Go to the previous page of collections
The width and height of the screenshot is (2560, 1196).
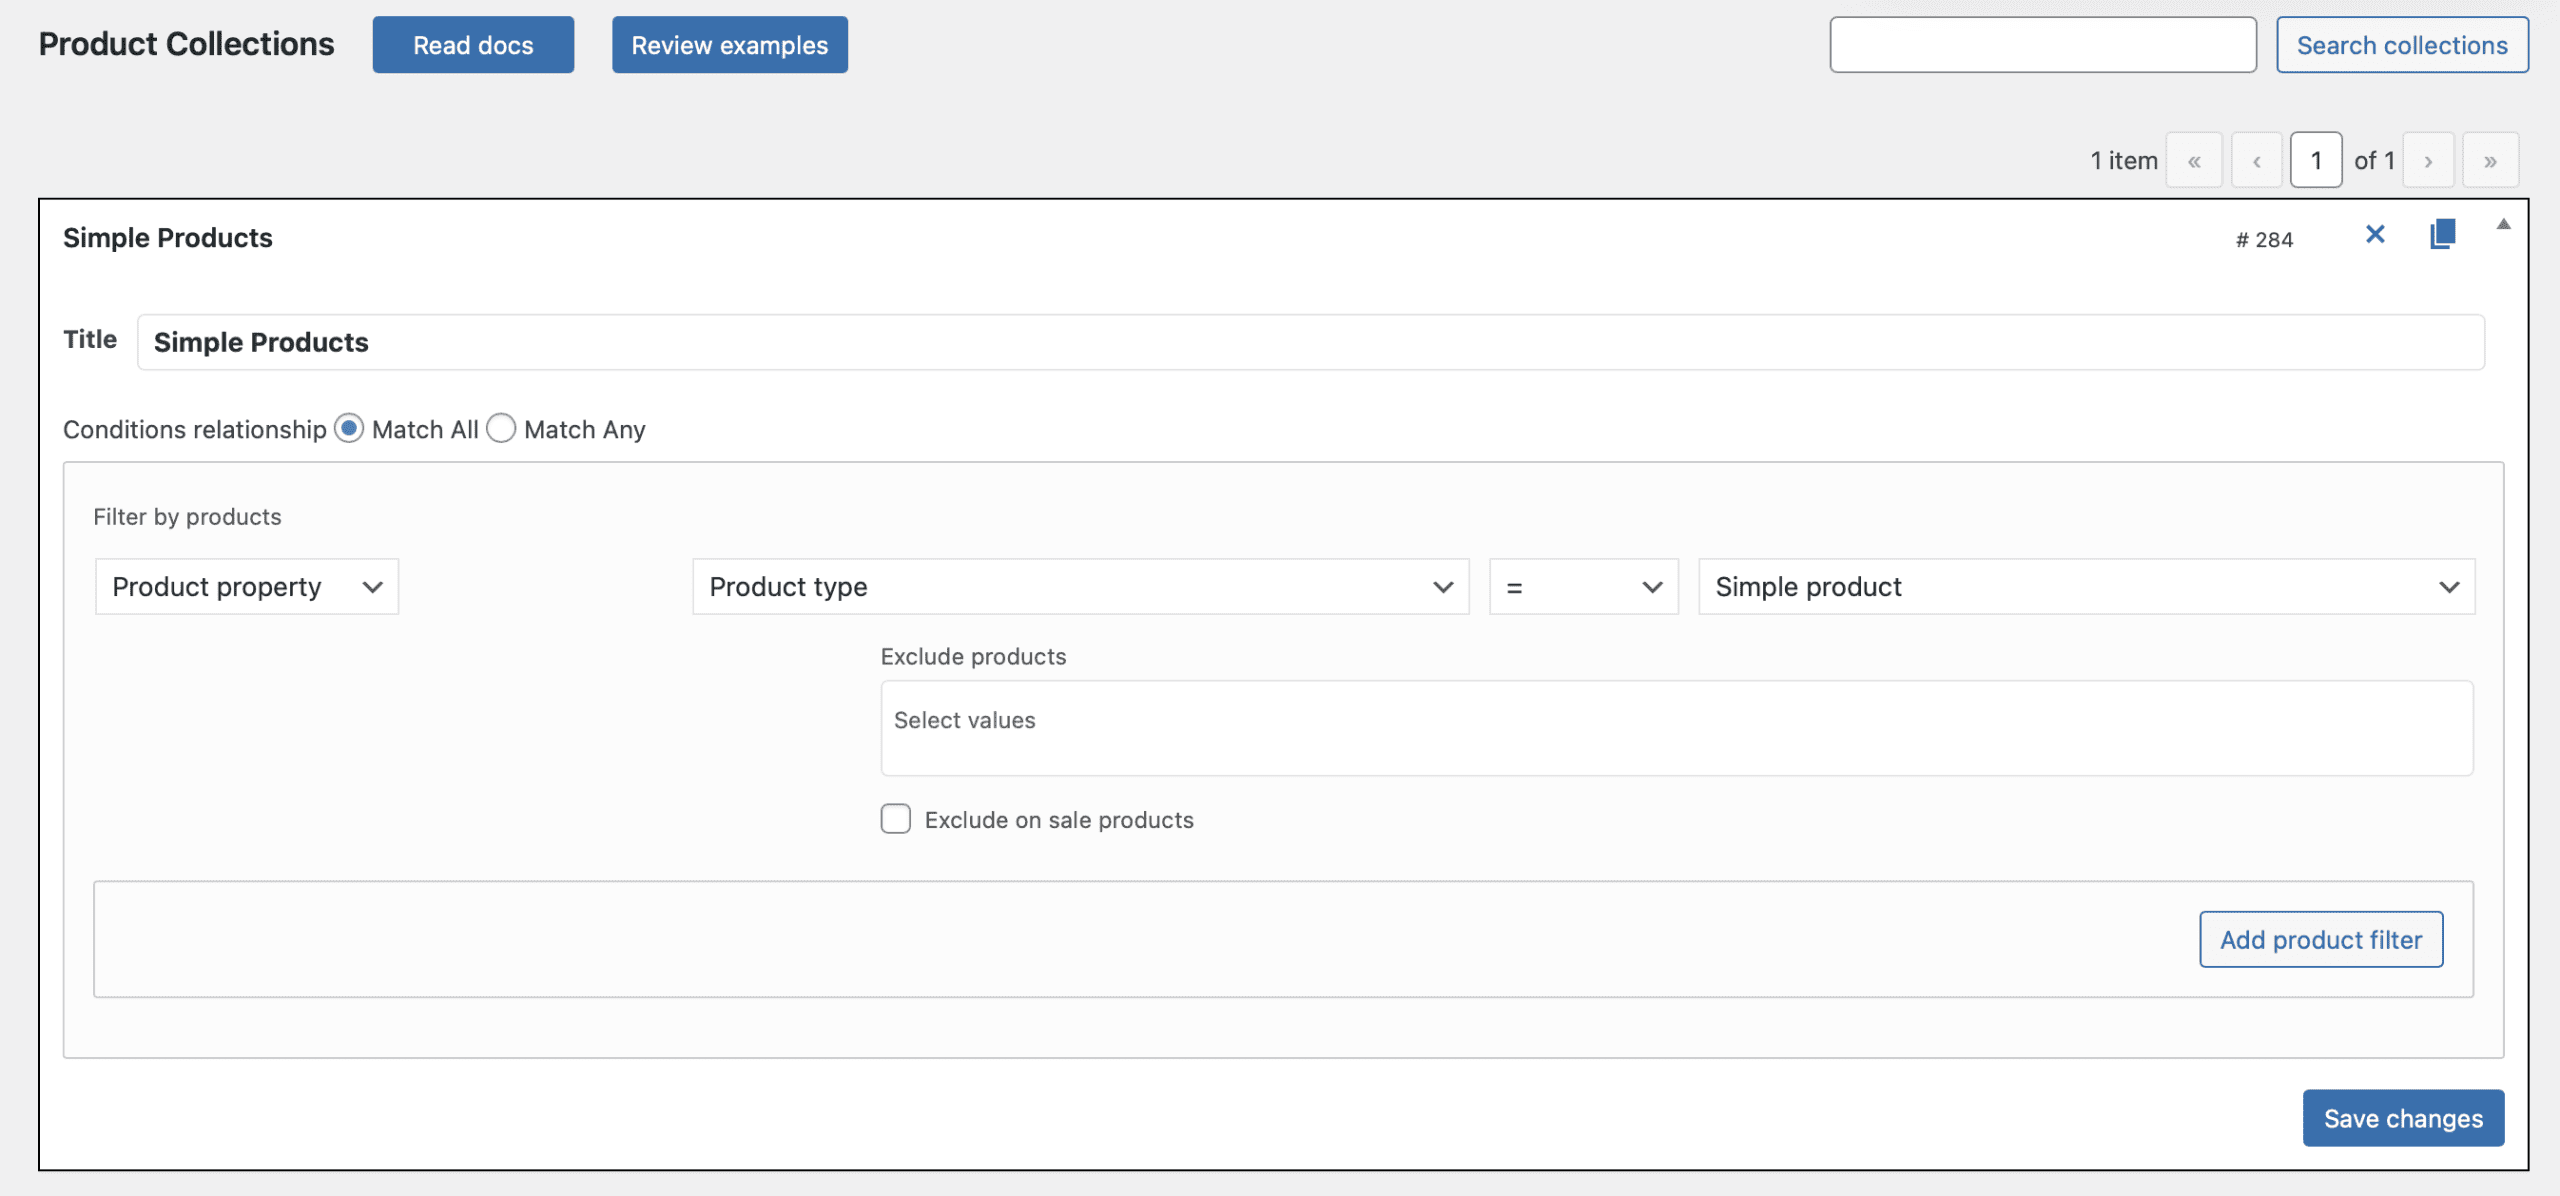[x=2257, y=159]
